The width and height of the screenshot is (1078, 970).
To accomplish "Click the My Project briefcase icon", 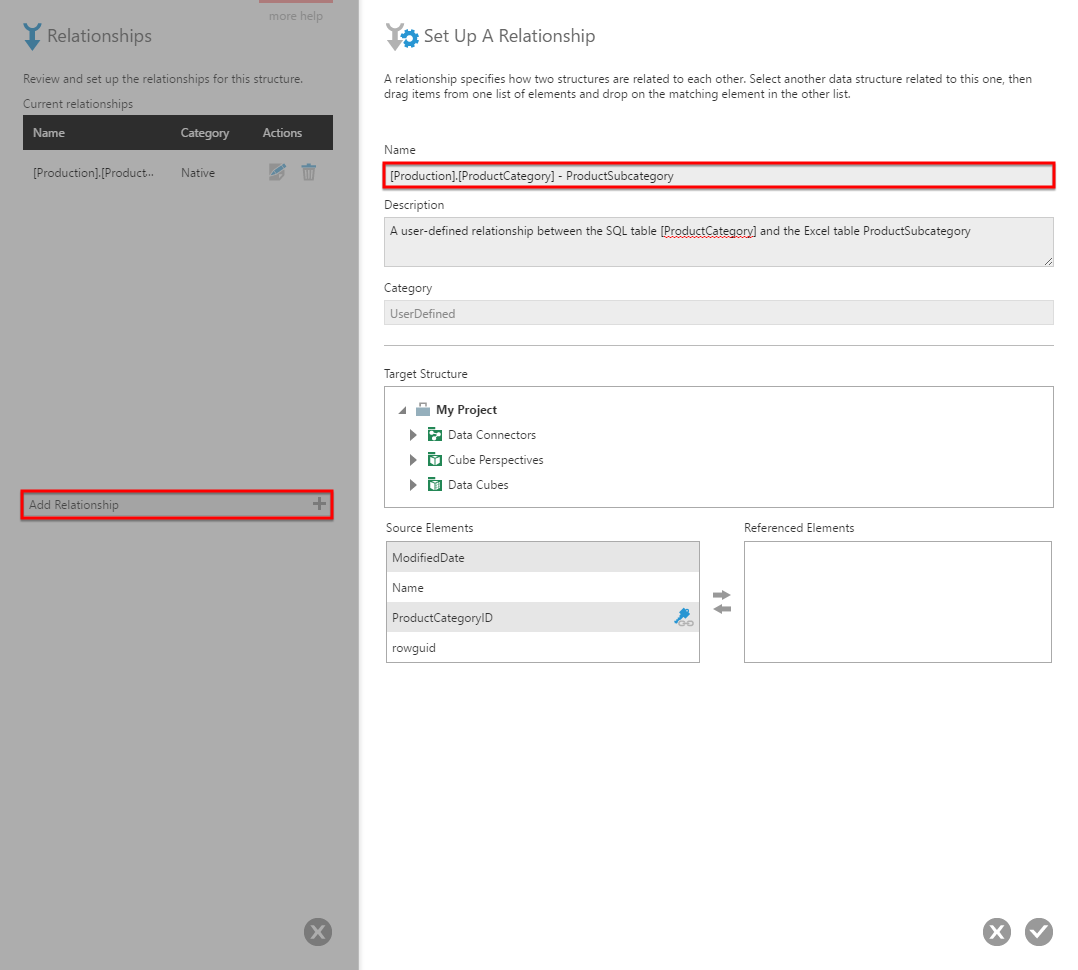I will (x=423, y=410).
